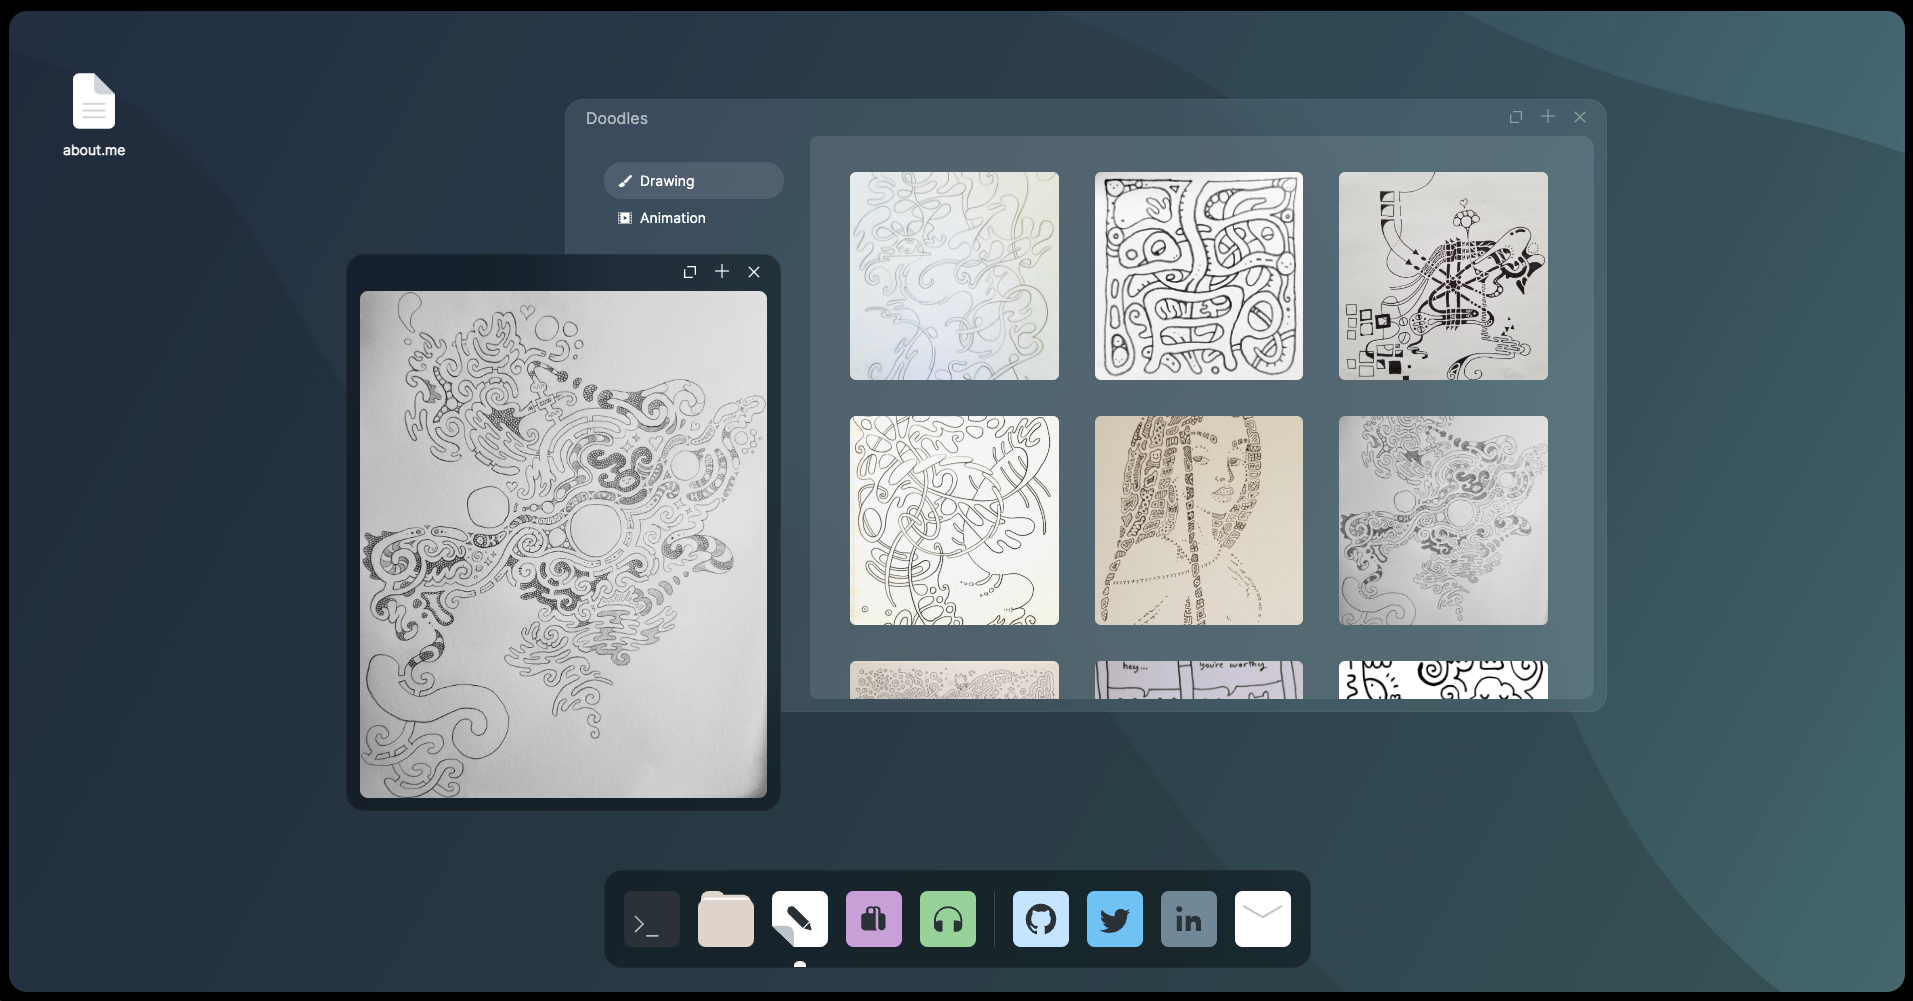Open the Files folder app in the dock
Screen dimensions: 1913x1001
pyautogui.click(x=724, y=919)
